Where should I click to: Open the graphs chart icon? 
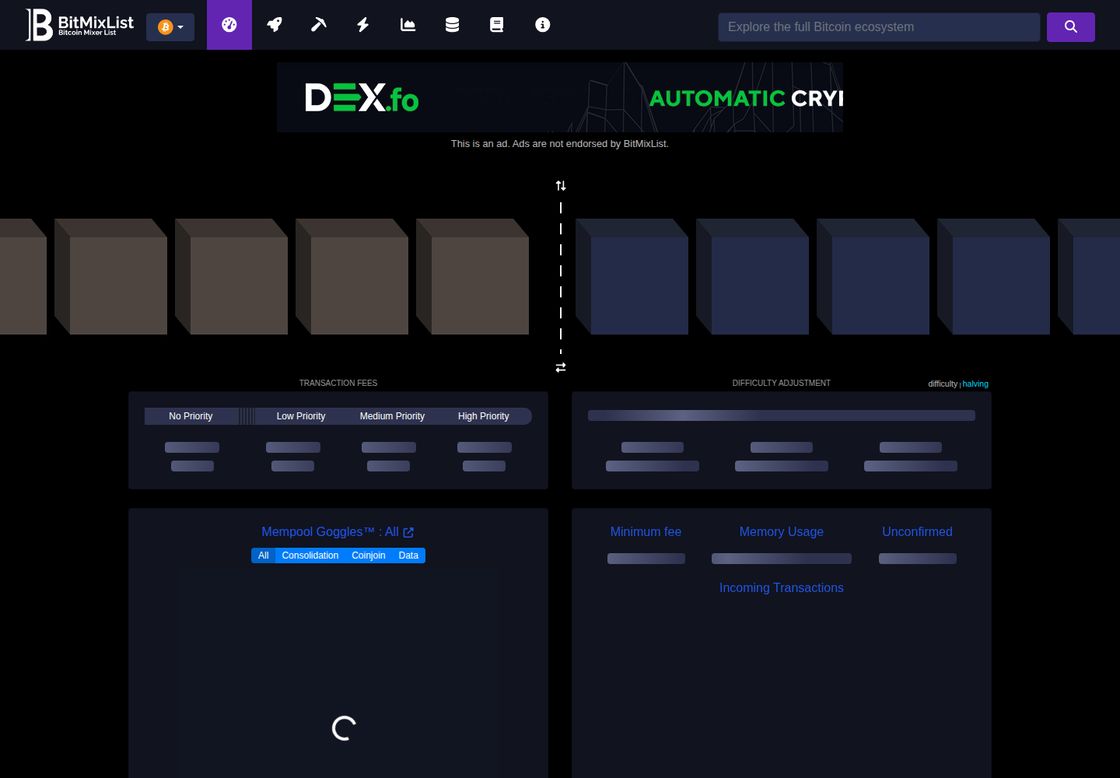[408, 25]
